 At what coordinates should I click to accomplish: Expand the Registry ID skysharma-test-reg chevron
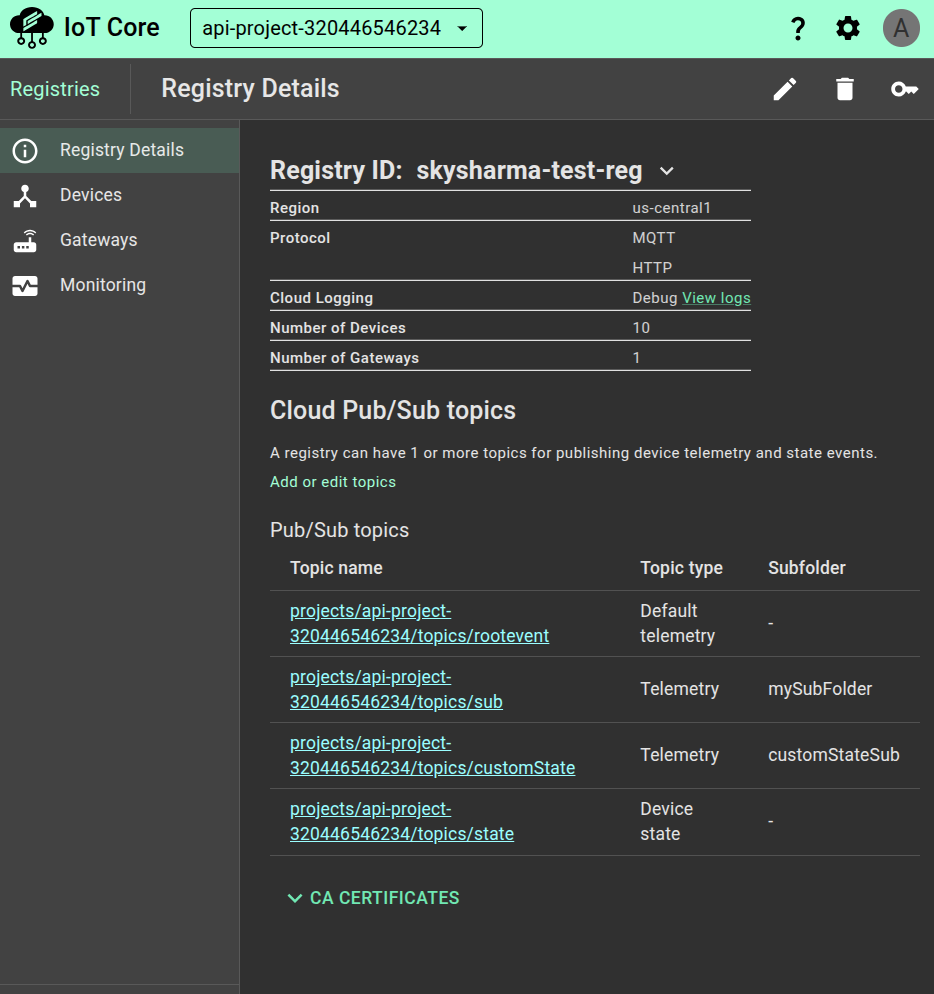coord(667,171)
